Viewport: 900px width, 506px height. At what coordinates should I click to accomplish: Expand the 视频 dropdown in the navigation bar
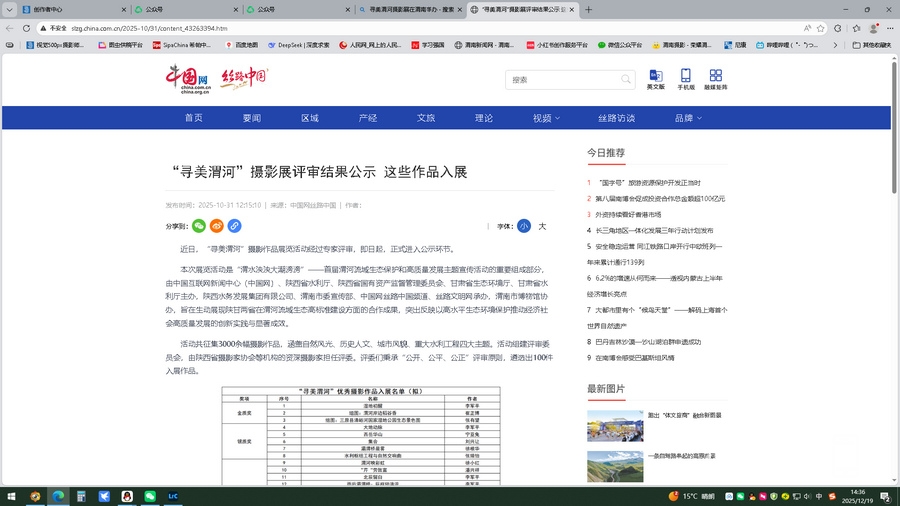[x=546, y=118]
